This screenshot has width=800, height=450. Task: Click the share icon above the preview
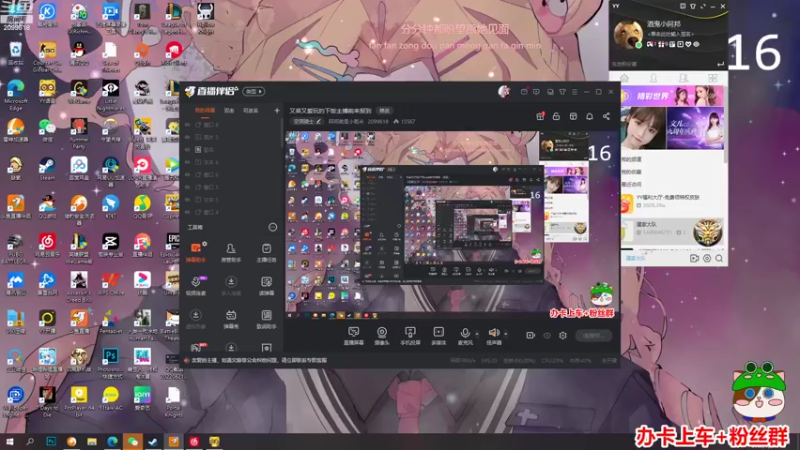(606, 116)
